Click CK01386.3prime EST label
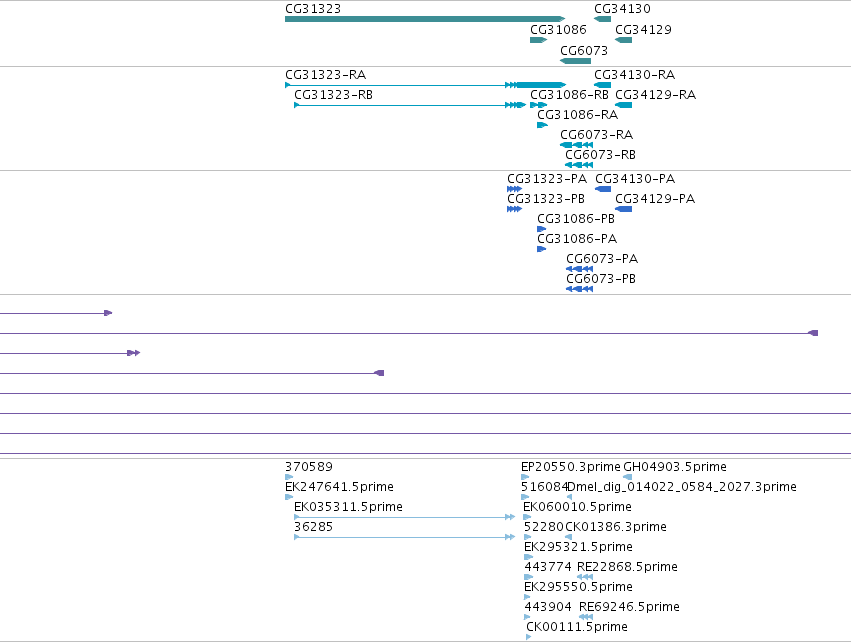851x642 pixels. [x=616, y=527]
